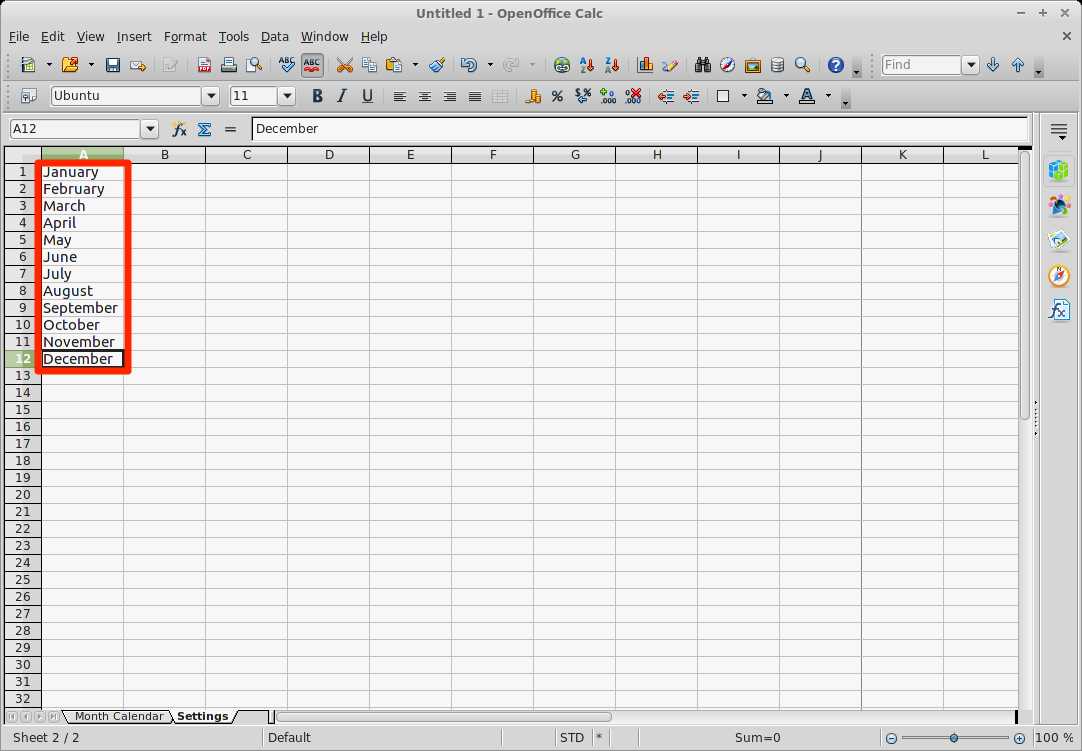The image size is (1082, 751).
Task: Open the Data menu
Action: pos(274,36)
